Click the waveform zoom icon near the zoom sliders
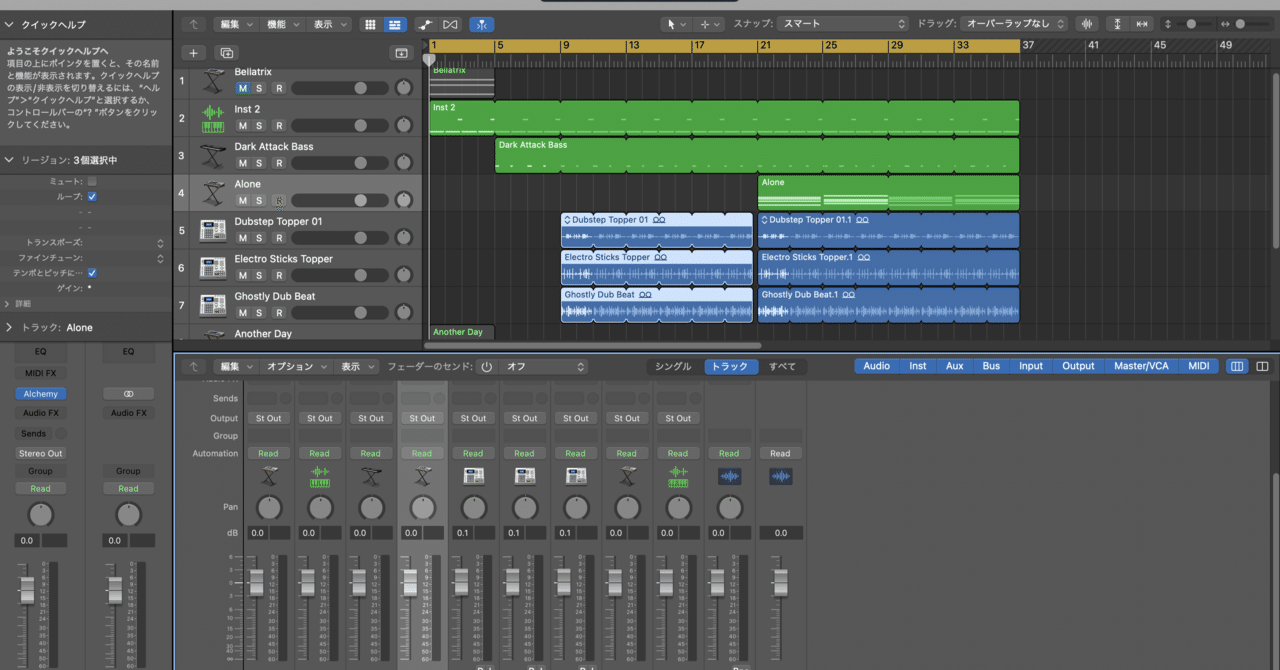Viewport: 1280px width, 670px height. tap(1086, 24)
